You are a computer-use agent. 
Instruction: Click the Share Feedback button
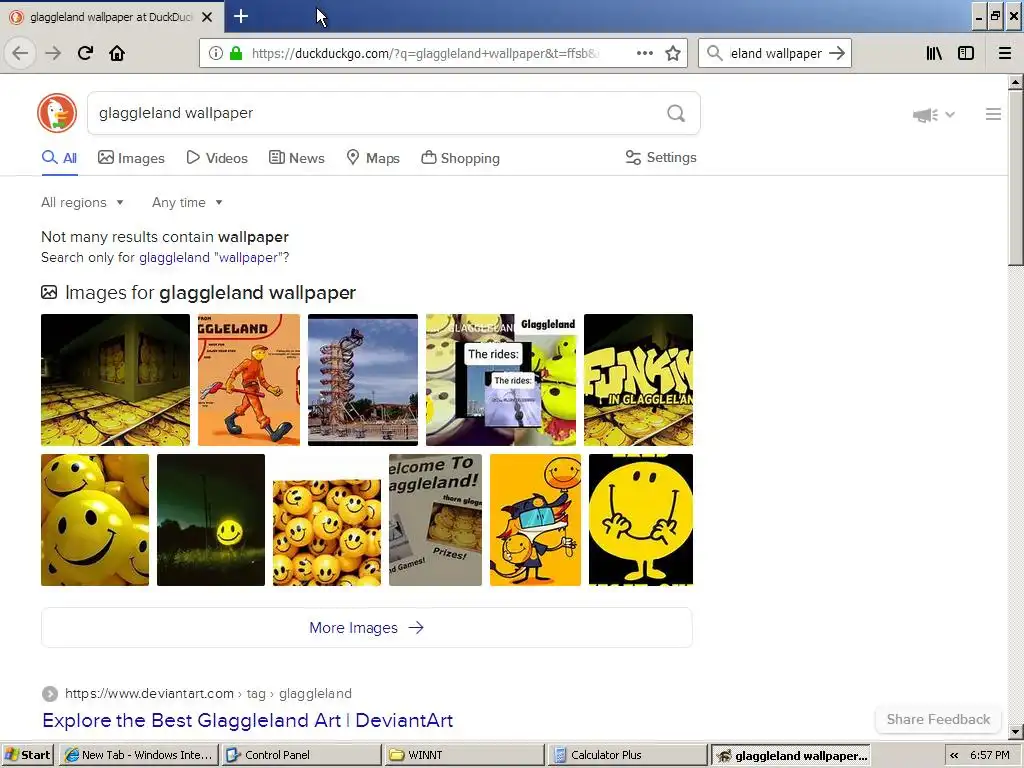point(938,719)
